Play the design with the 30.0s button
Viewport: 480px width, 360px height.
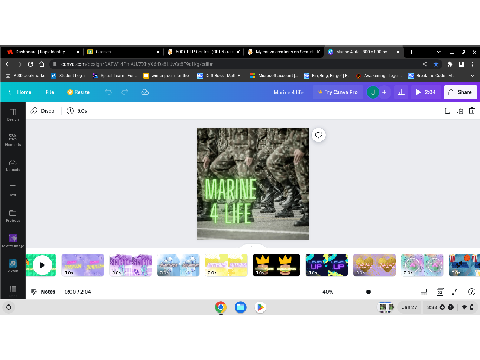coord(425,92)
